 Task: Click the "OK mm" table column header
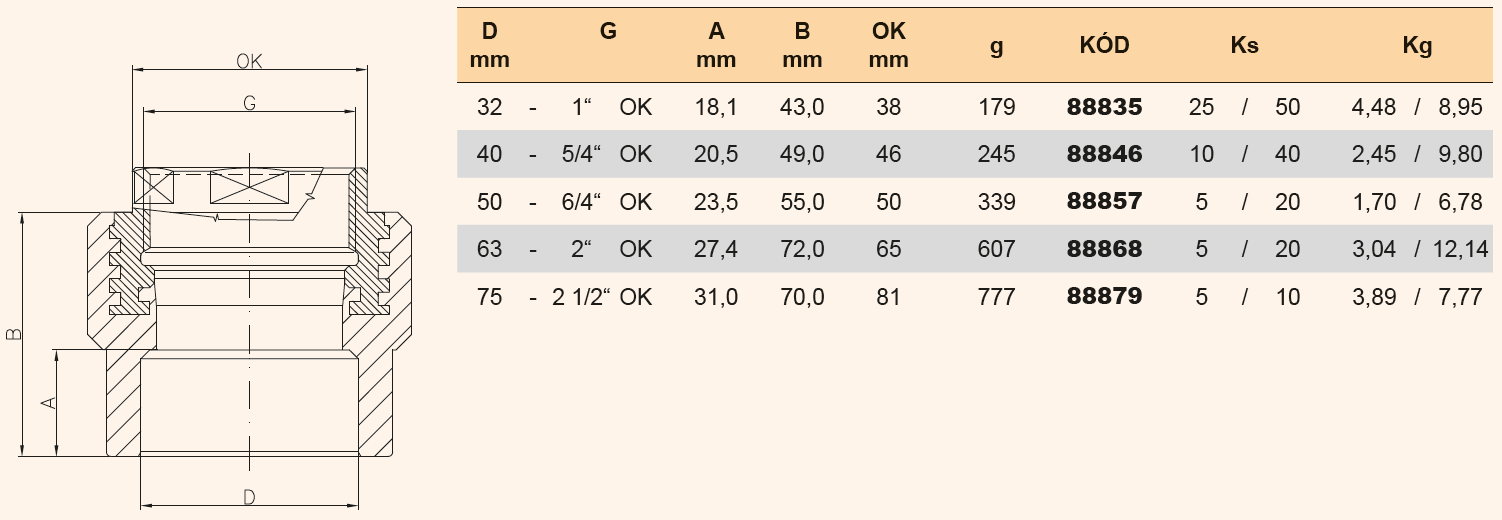(x=888, y=46)
